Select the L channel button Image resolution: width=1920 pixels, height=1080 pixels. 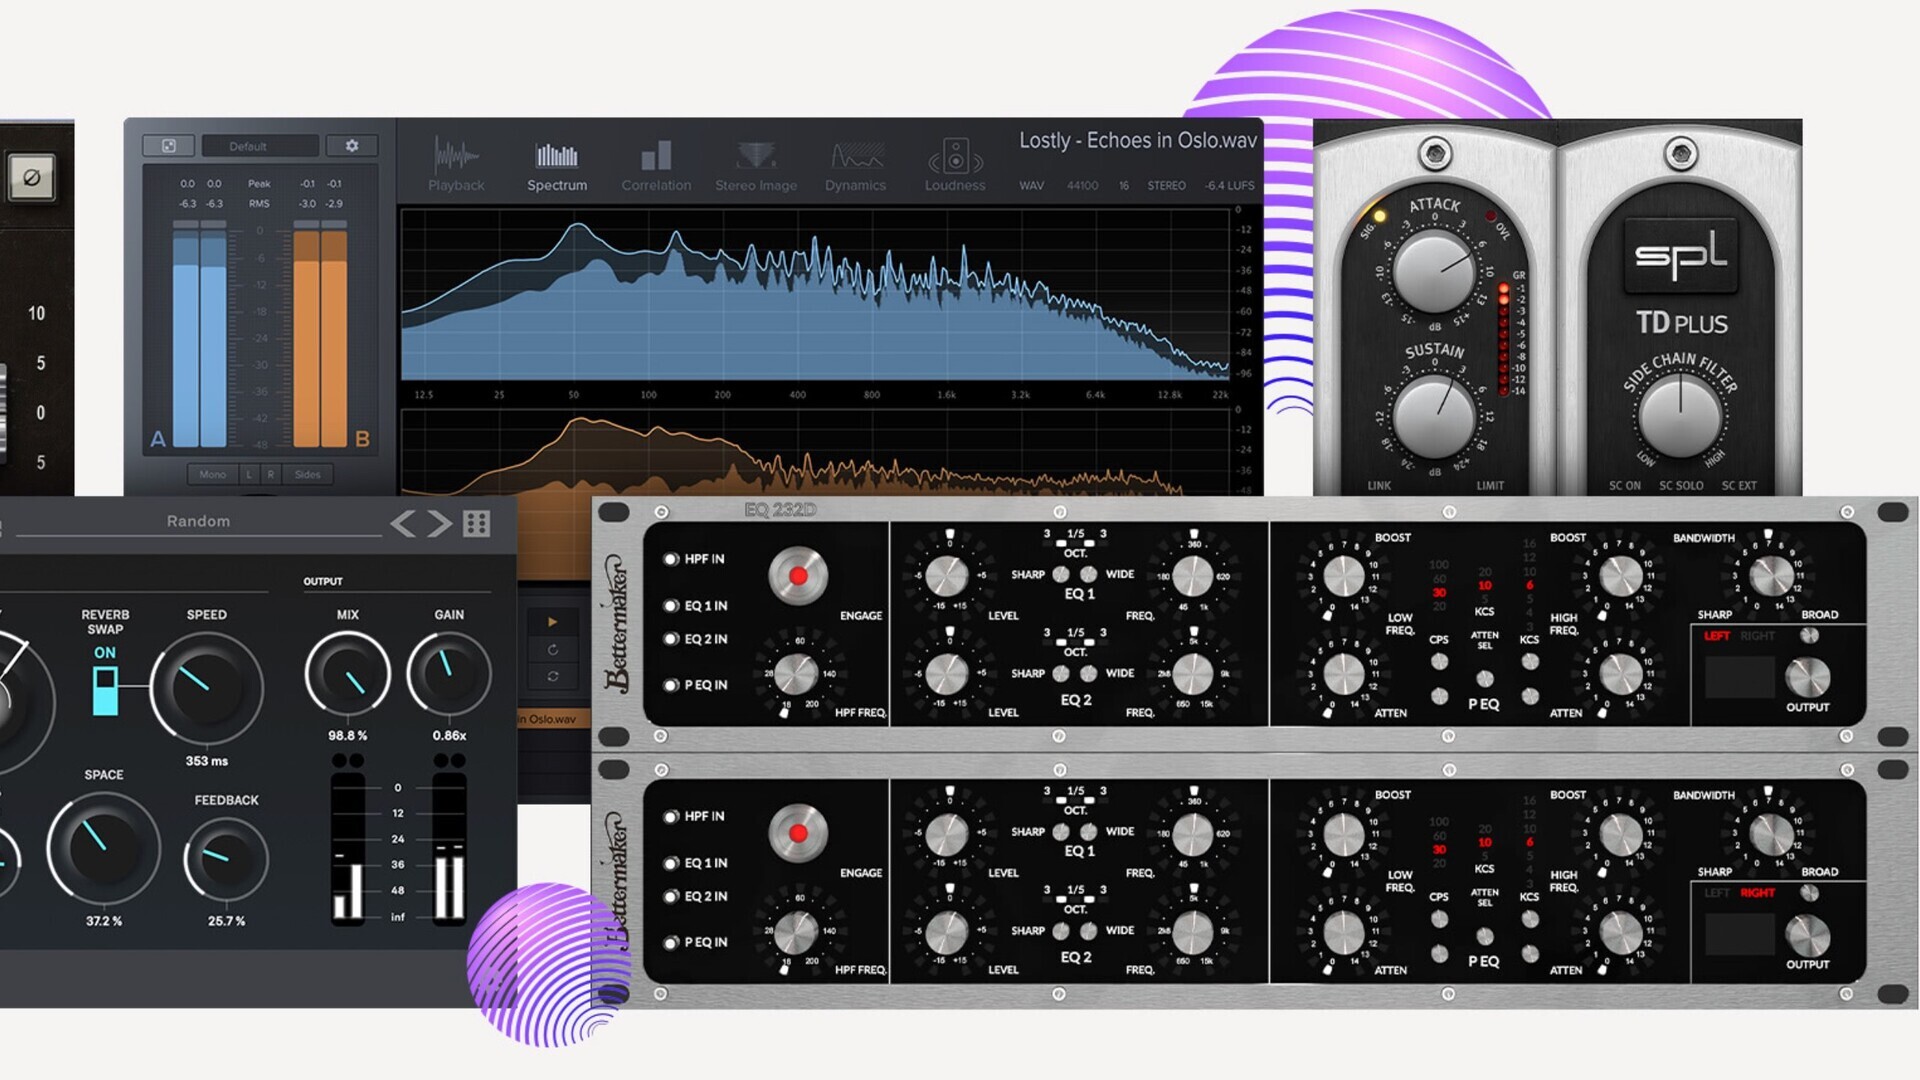pos(248,474)
